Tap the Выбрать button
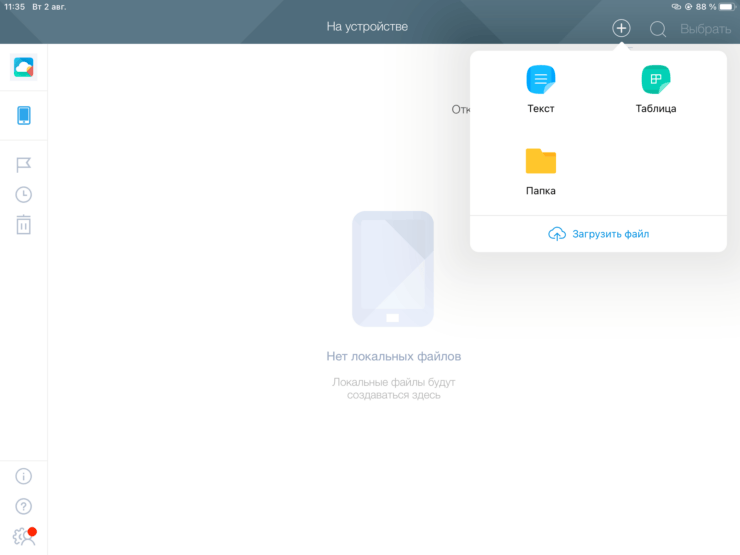The image size is (740, 555). pyautogui.click(x=705, y=29)
